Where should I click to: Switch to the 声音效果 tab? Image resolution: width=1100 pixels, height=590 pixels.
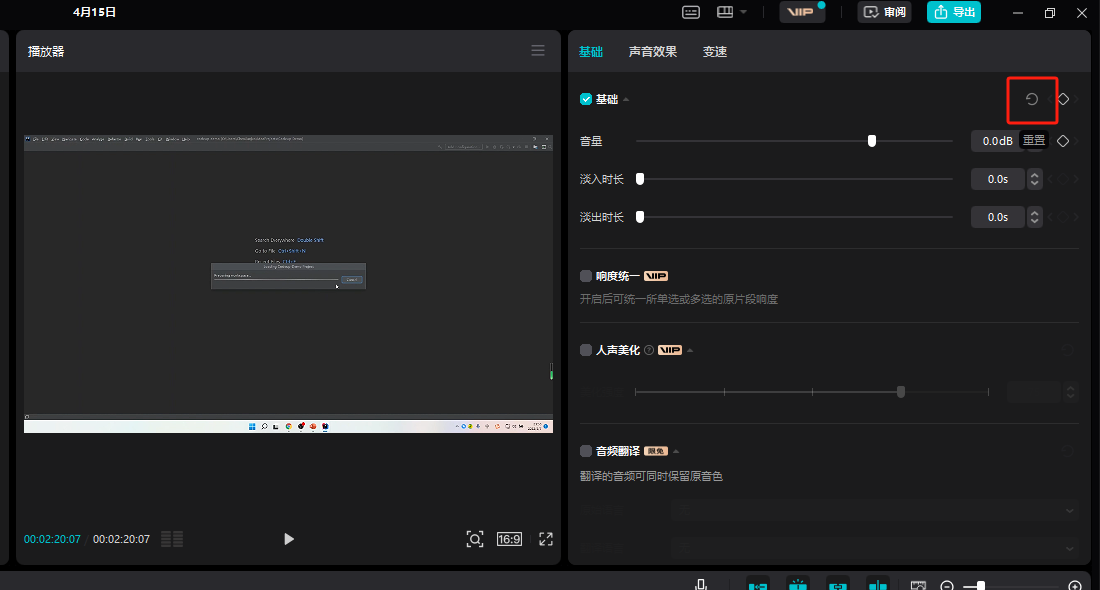tap(652, 51)
